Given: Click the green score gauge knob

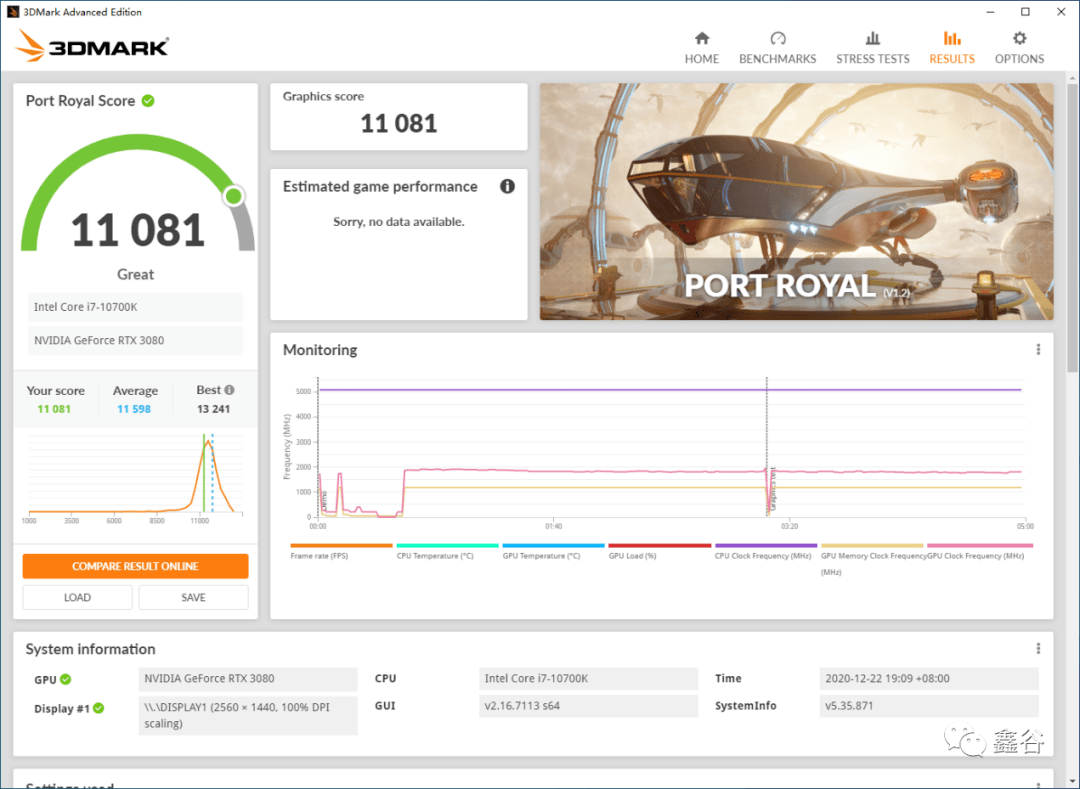Looking at the screenshot, I should tap(233, 196).
